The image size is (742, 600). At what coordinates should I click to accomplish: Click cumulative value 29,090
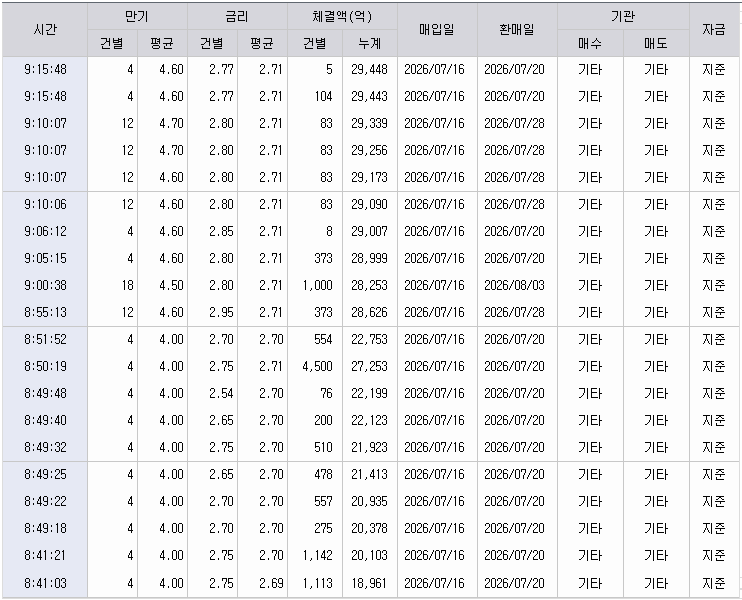(x=370, y=204)
